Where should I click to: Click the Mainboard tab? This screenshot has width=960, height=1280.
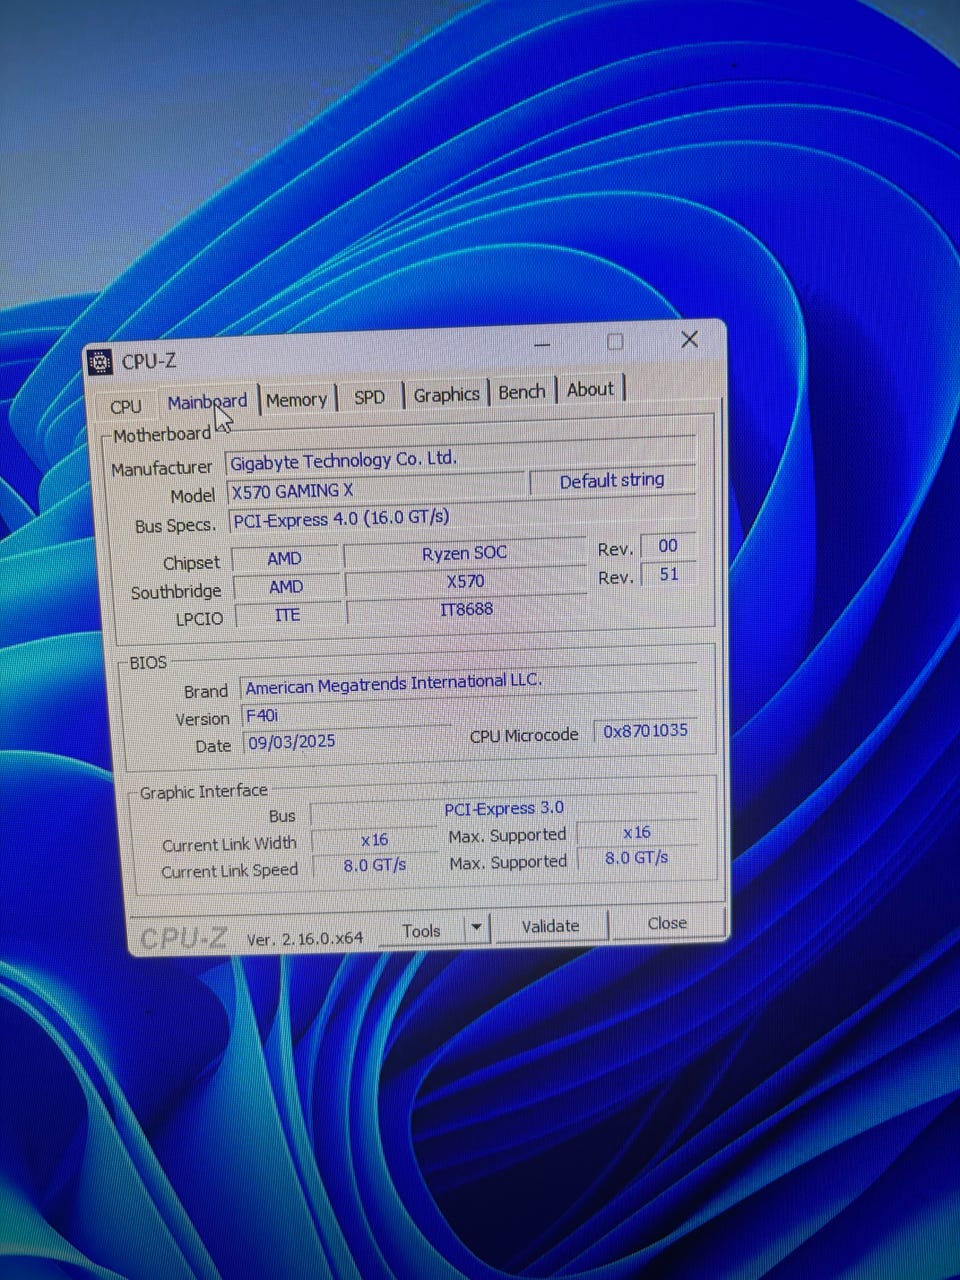coord(207,402)
